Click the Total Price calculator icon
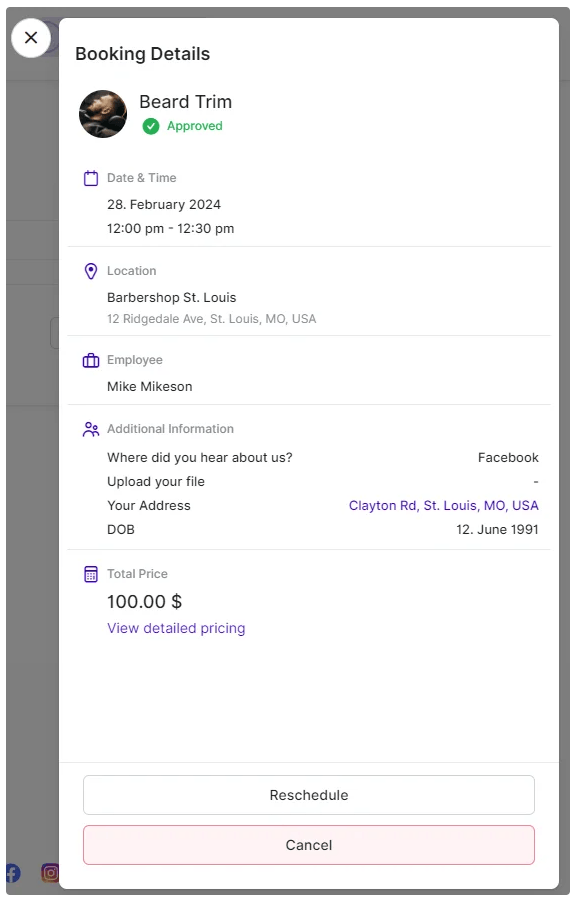This screenshot has width=576, height=900. point(90,573)
